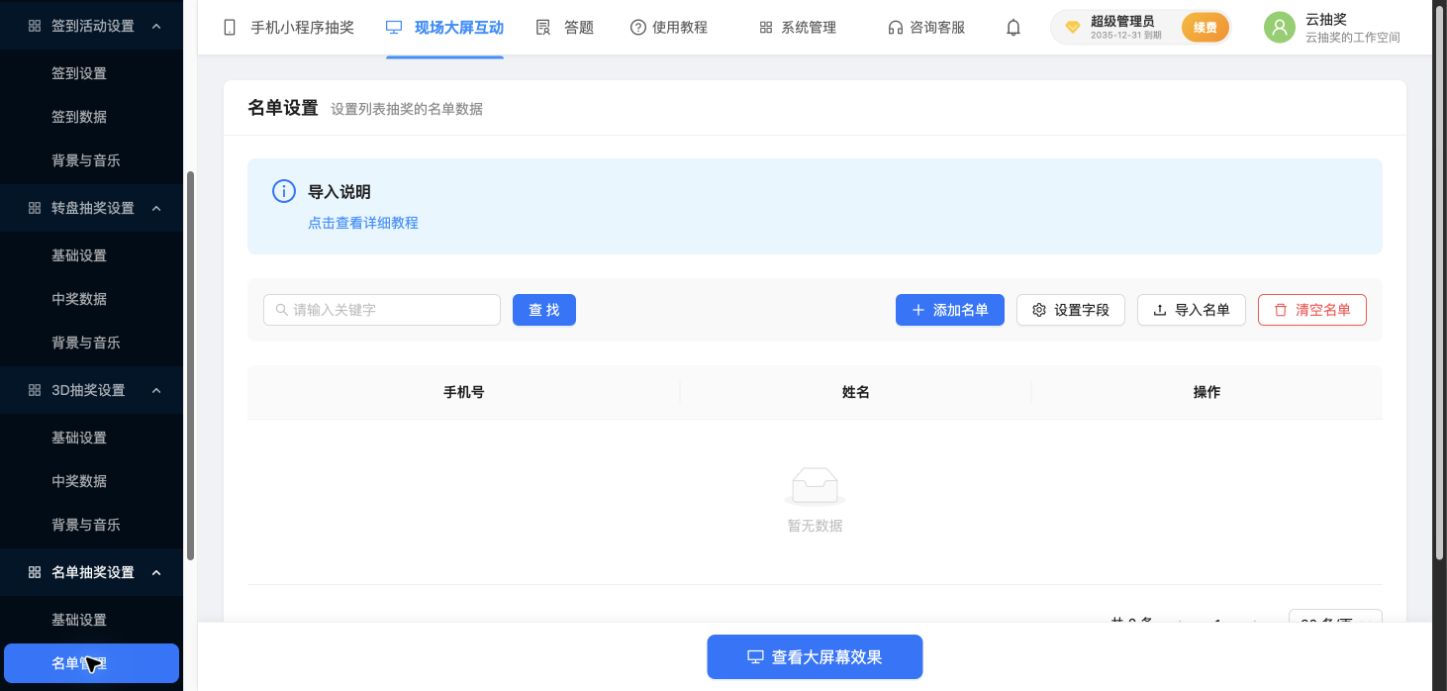Open the 答题 tab
The height and width of the screenshot is (691, 1447).
click(x=565, y=28)
